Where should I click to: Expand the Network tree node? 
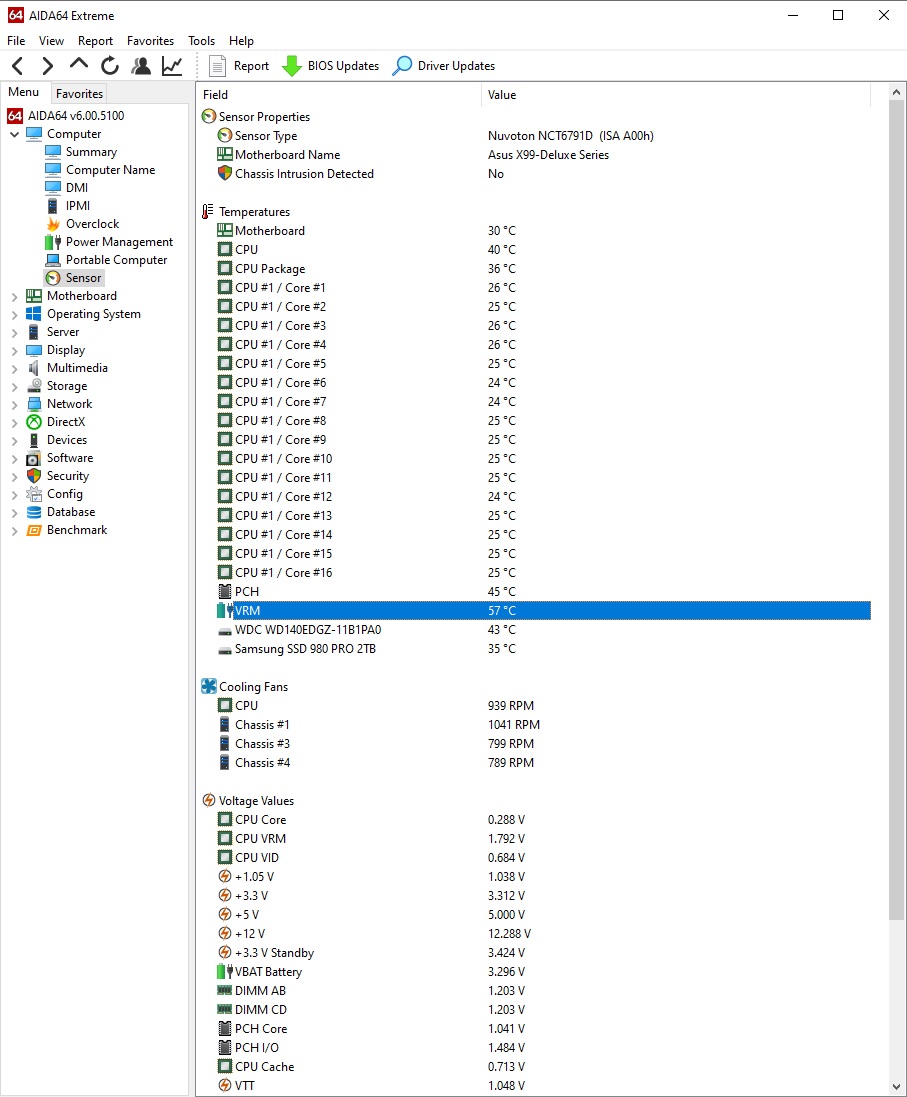point(15,404)
